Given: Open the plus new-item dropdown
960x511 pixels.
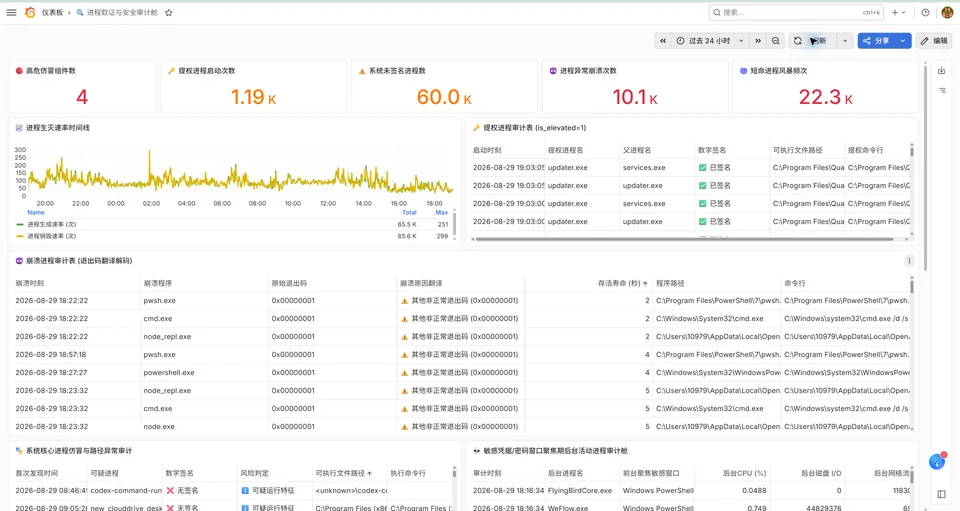Looking at the screenshot, I should coord(898,12).
